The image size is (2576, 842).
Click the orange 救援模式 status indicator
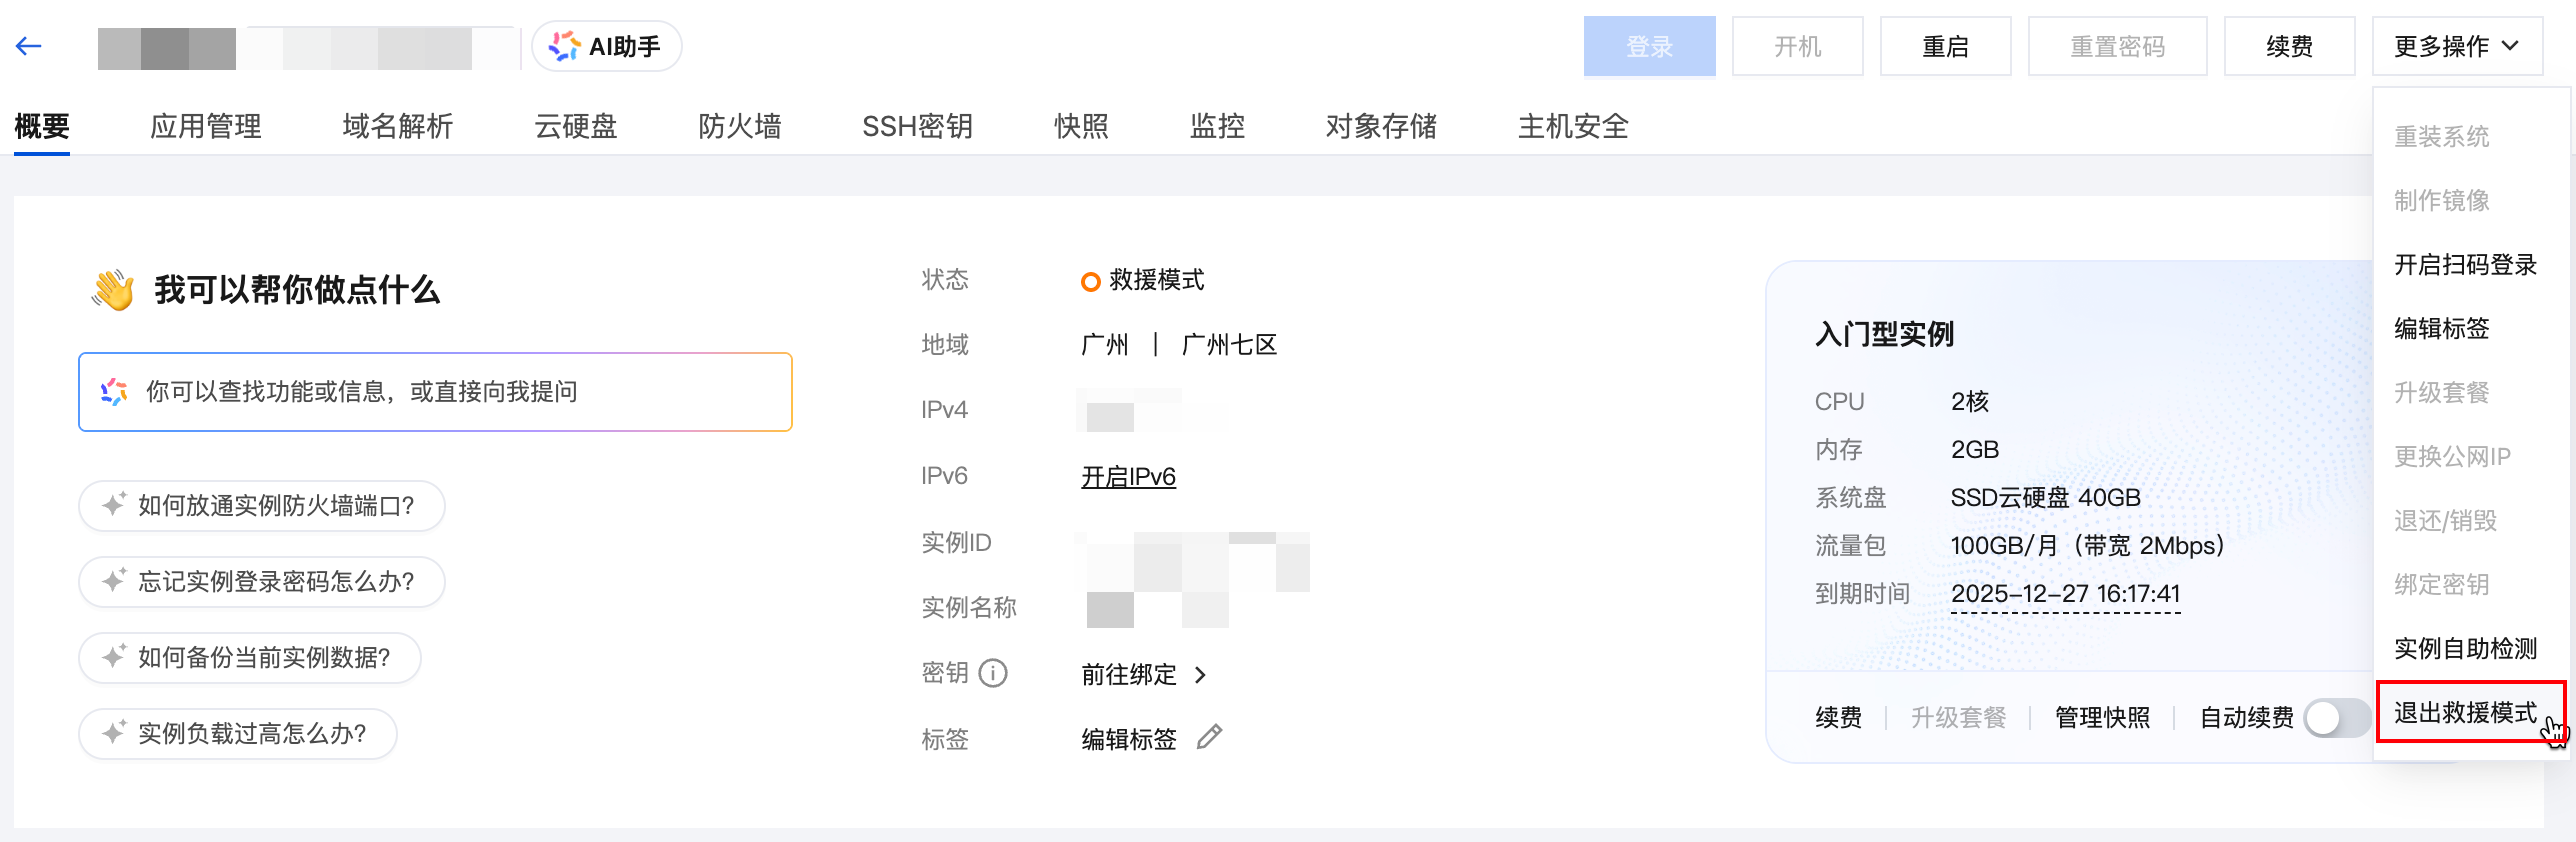click(1090, 281)
